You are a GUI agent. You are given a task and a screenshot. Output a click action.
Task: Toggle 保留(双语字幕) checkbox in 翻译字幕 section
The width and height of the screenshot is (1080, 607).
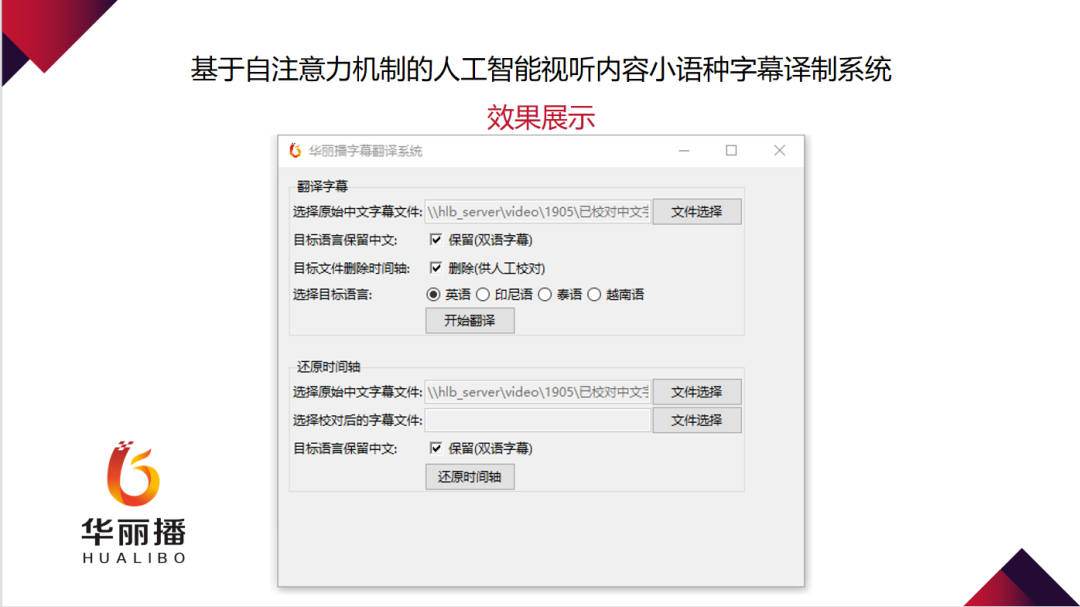435,240
